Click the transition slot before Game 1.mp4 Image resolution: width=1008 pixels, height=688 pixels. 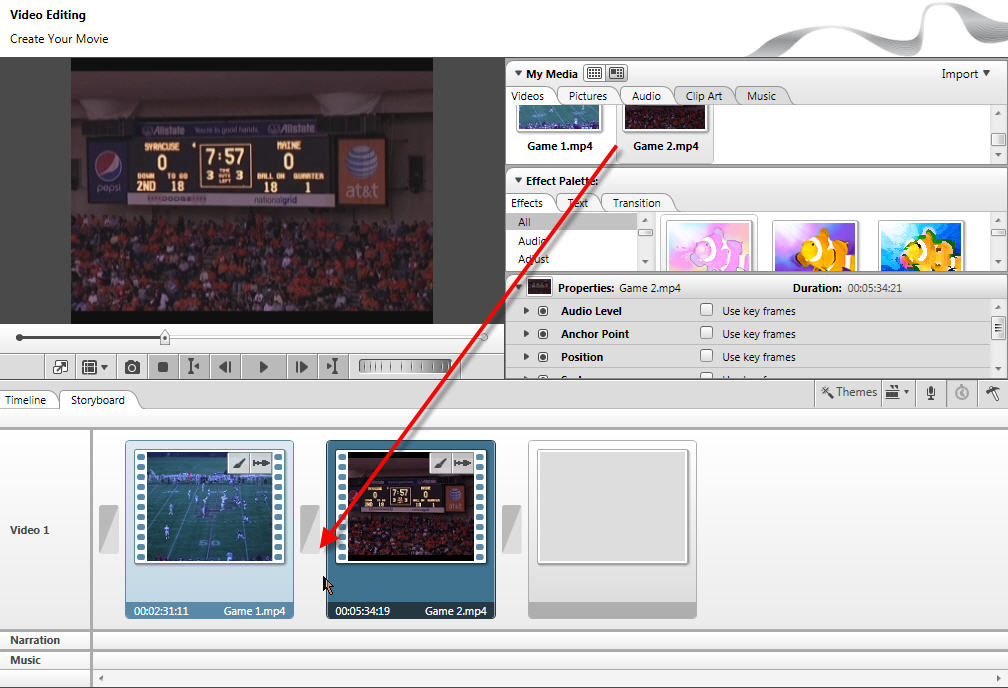click(109, 529)
